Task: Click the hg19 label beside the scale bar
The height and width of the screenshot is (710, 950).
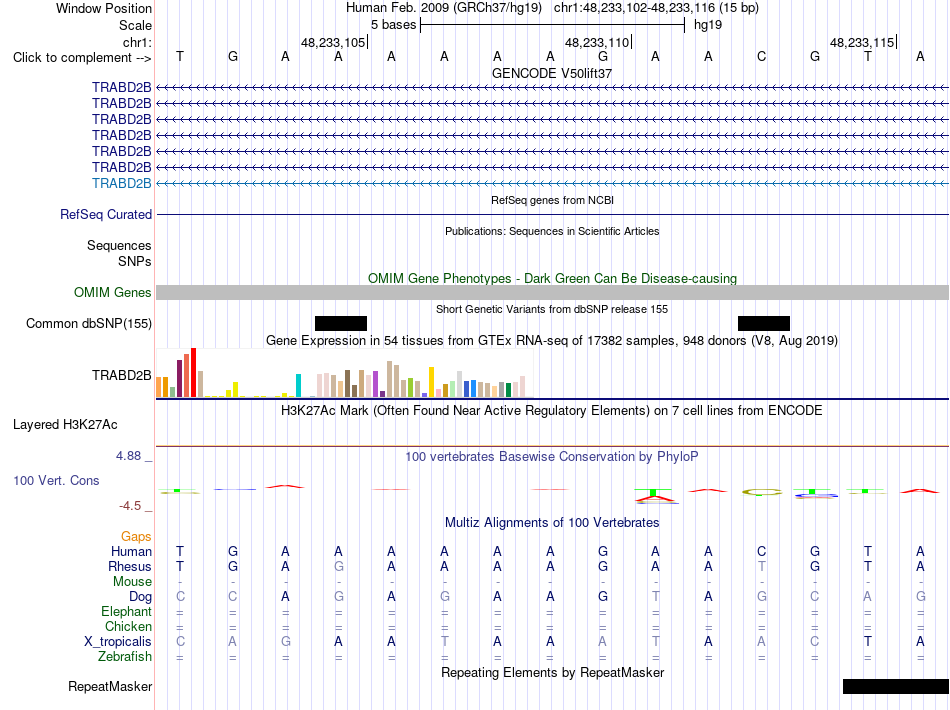Action: 708,25
